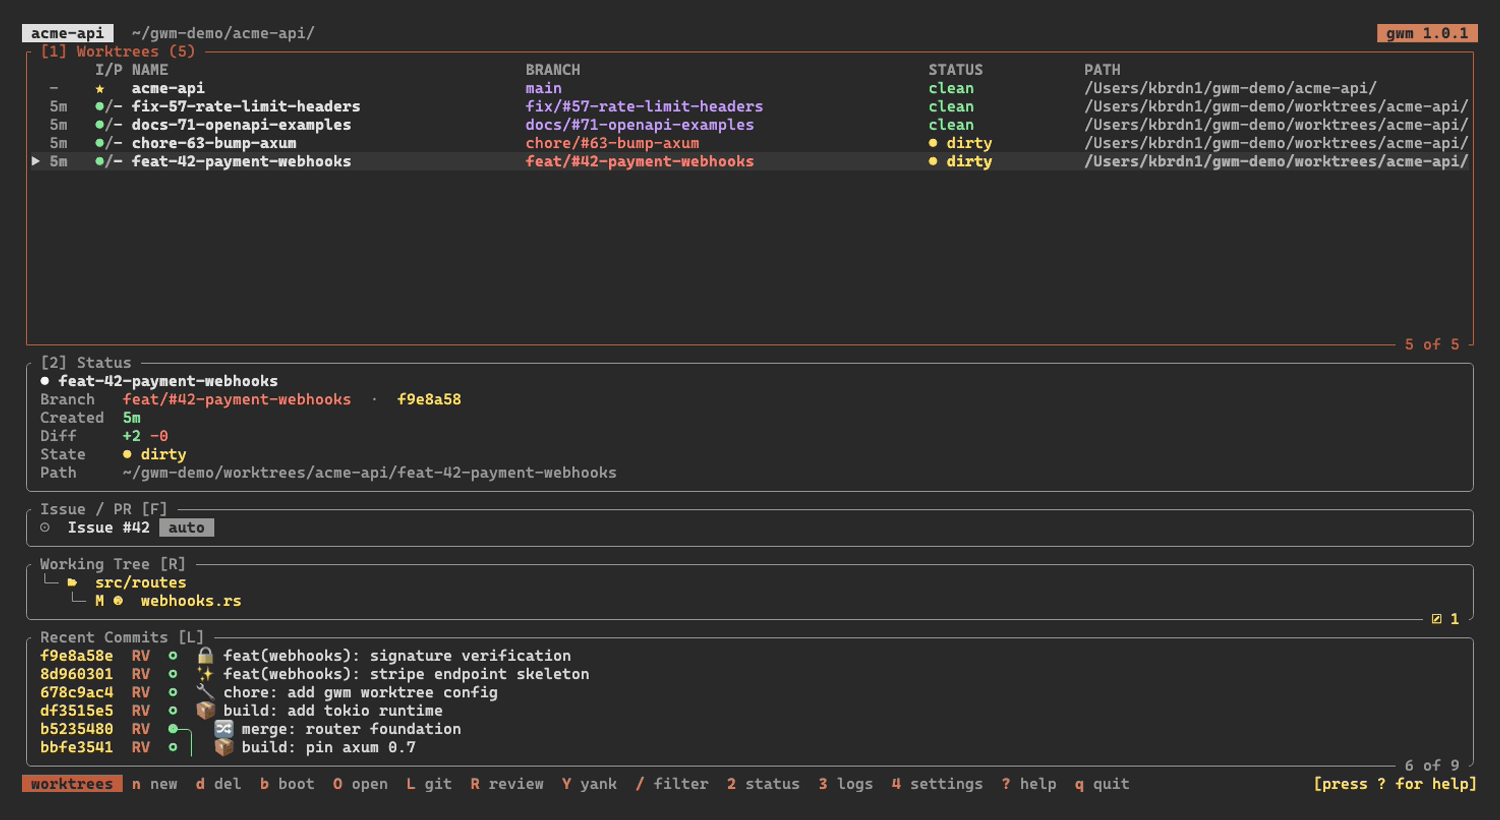Click commit hash bbfe3541
This screenshot has width=1500, height=820.
click(x=77, y=747)
